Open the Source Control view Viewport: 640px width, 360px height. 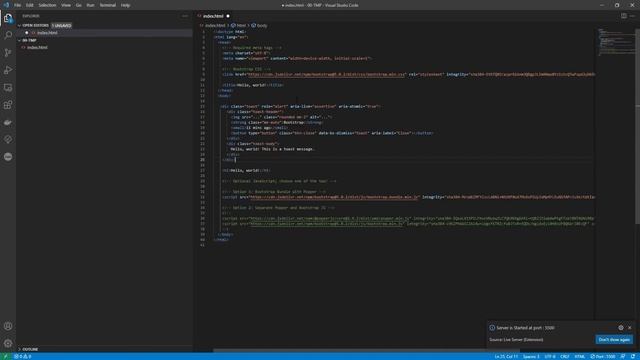pyautogui.click(x=8, y=53)
